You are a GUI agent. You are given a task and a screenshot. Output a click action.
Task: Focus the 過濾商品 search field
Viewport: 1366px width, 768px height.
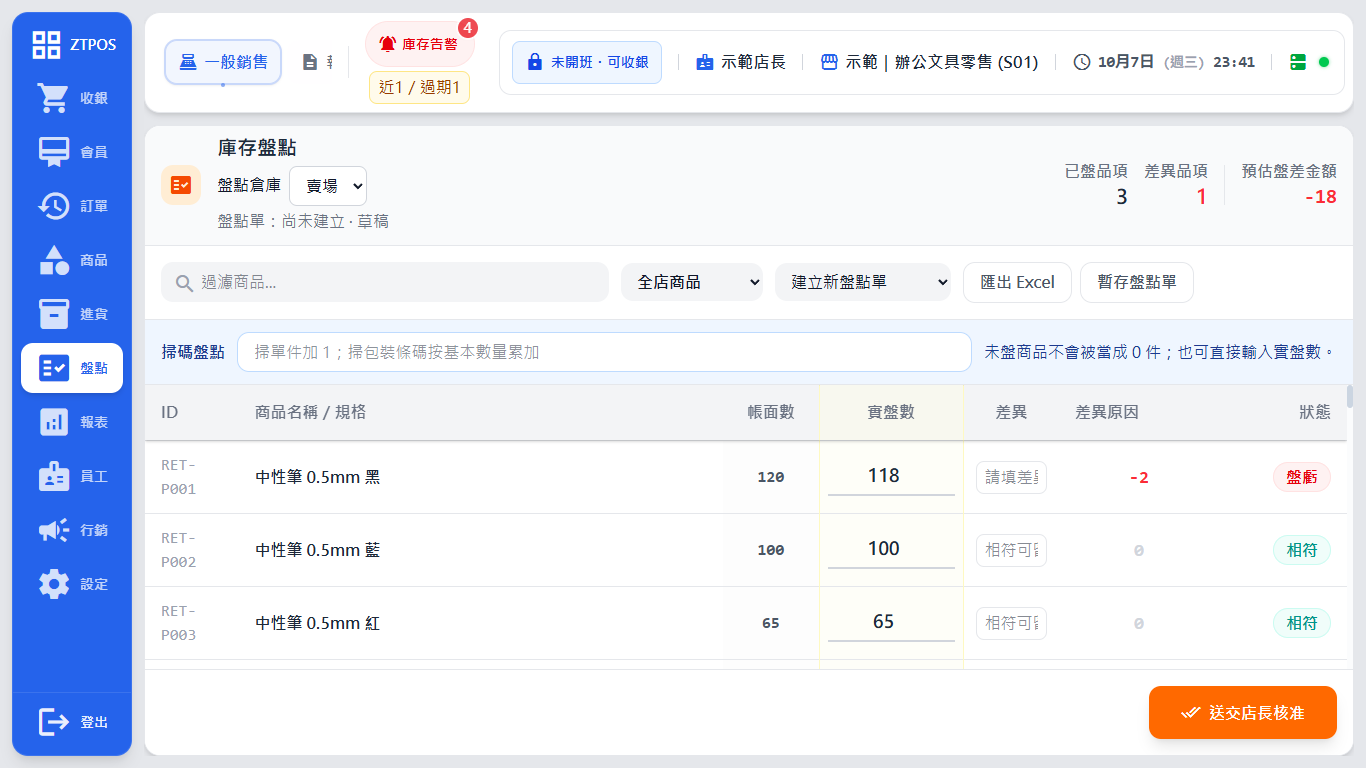pyautogui.click(x=385, y=282)
